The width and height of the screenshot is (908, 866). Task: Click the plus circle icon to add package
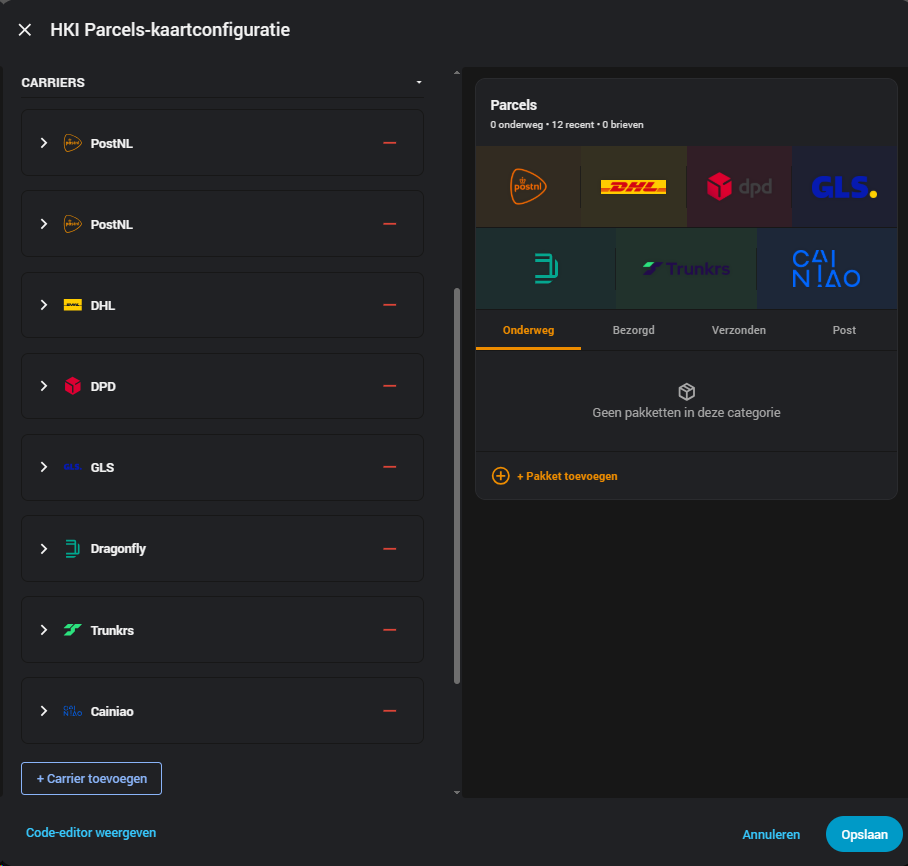(x=501, y=476)
